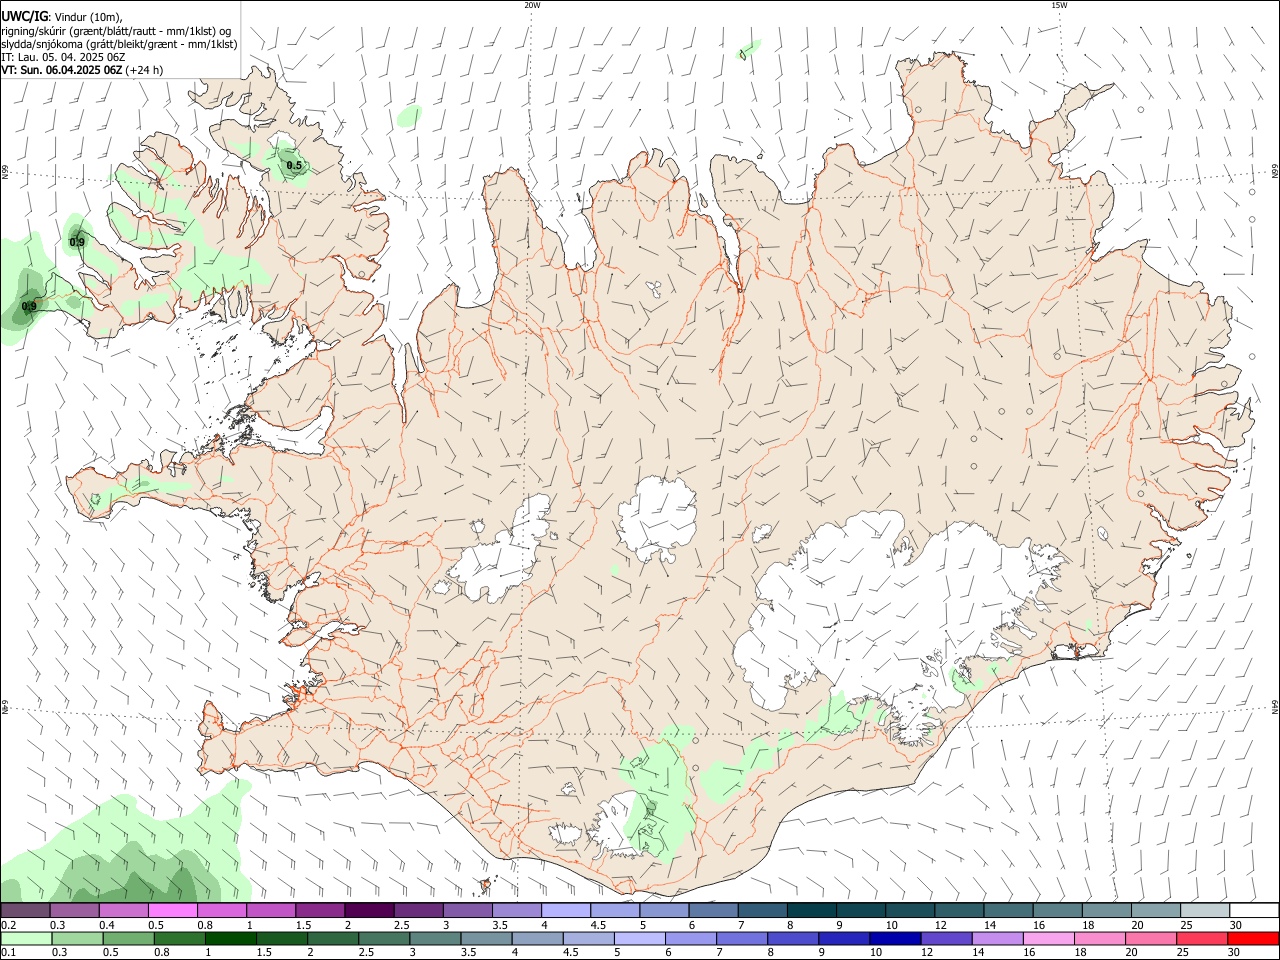Click the red swatch starting at 30 in the lower legend
Viewport: 1280px width, 960px height.
[1252, 939]
